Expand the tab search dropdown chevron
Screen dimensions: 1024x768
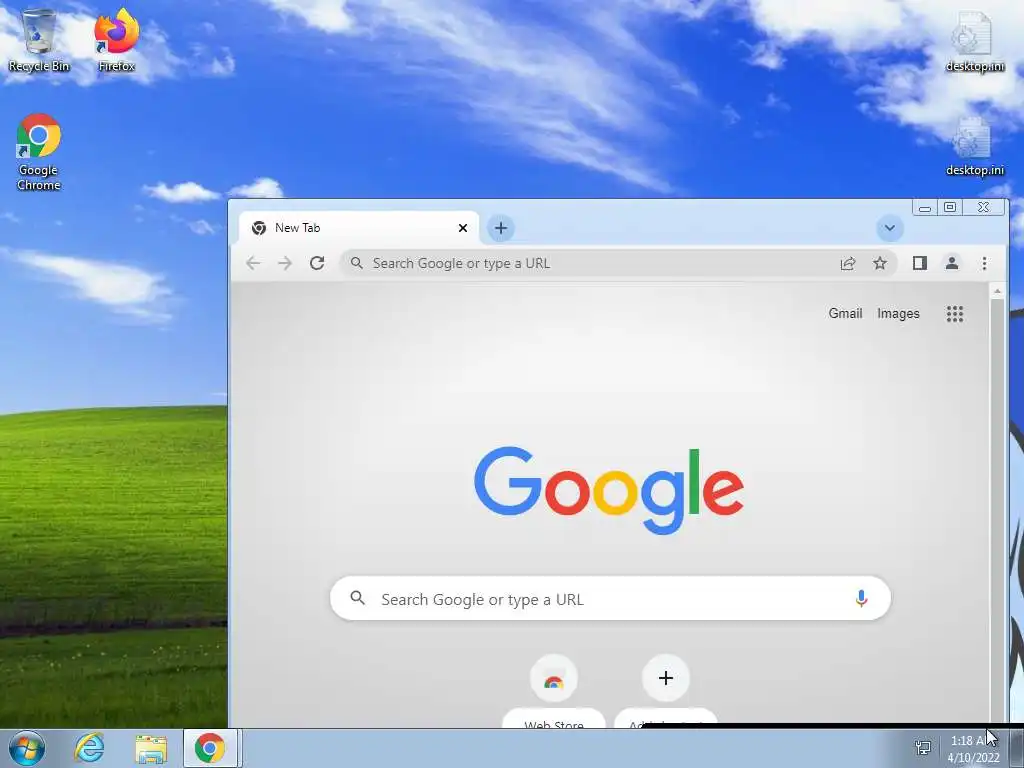(889, 228)
